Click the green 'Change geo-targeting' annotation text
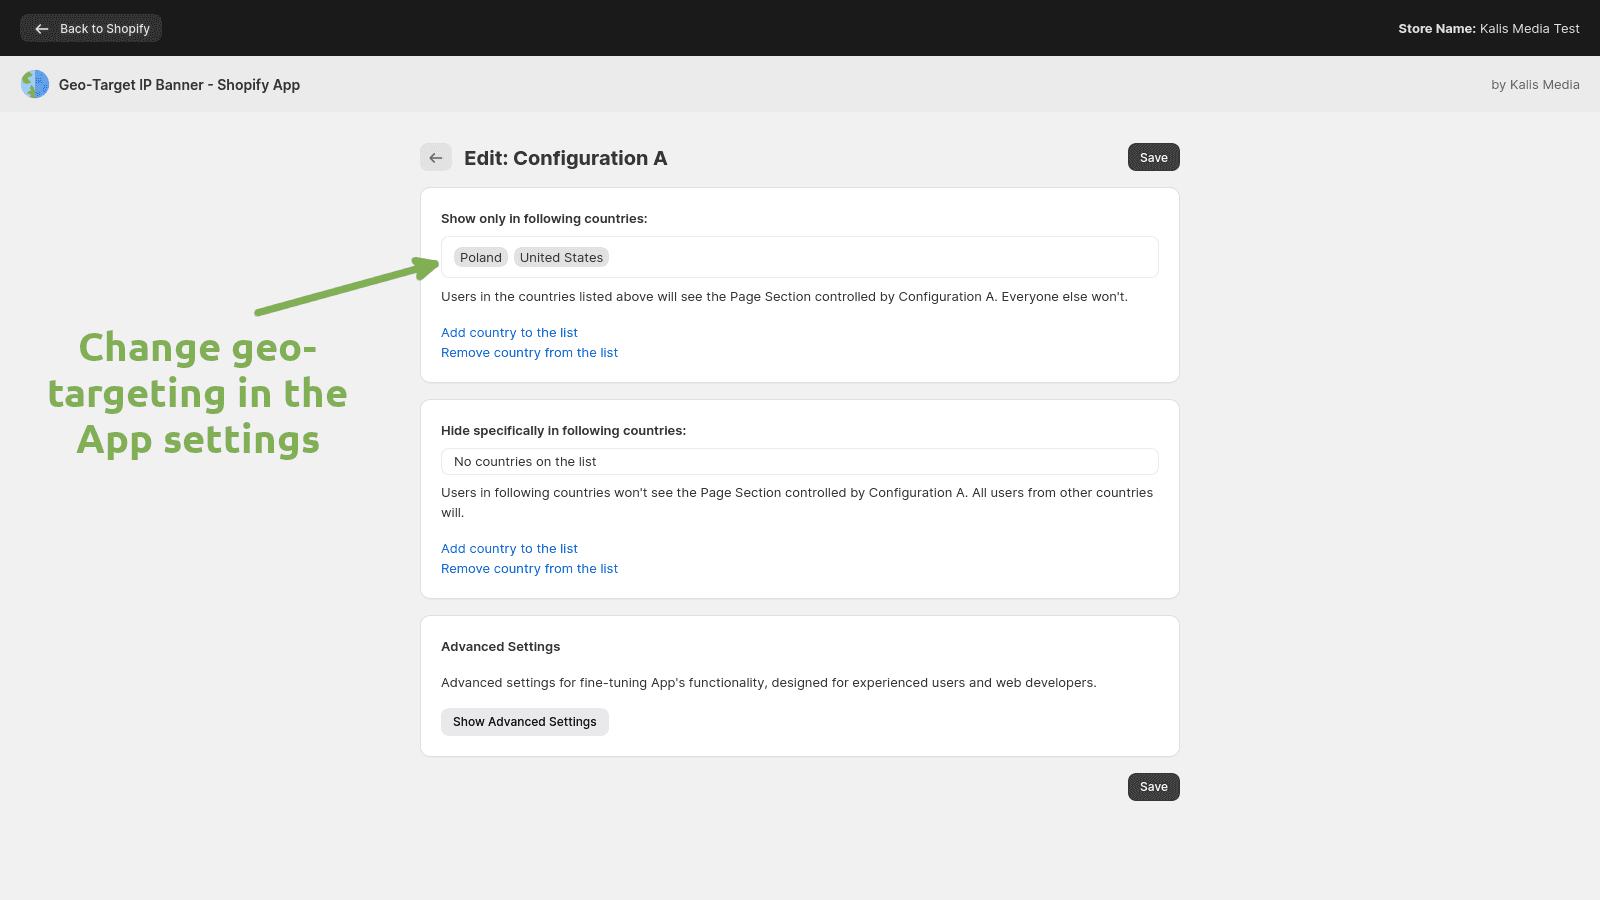This screenshot has width=1600, height=900. click(198, 394)
